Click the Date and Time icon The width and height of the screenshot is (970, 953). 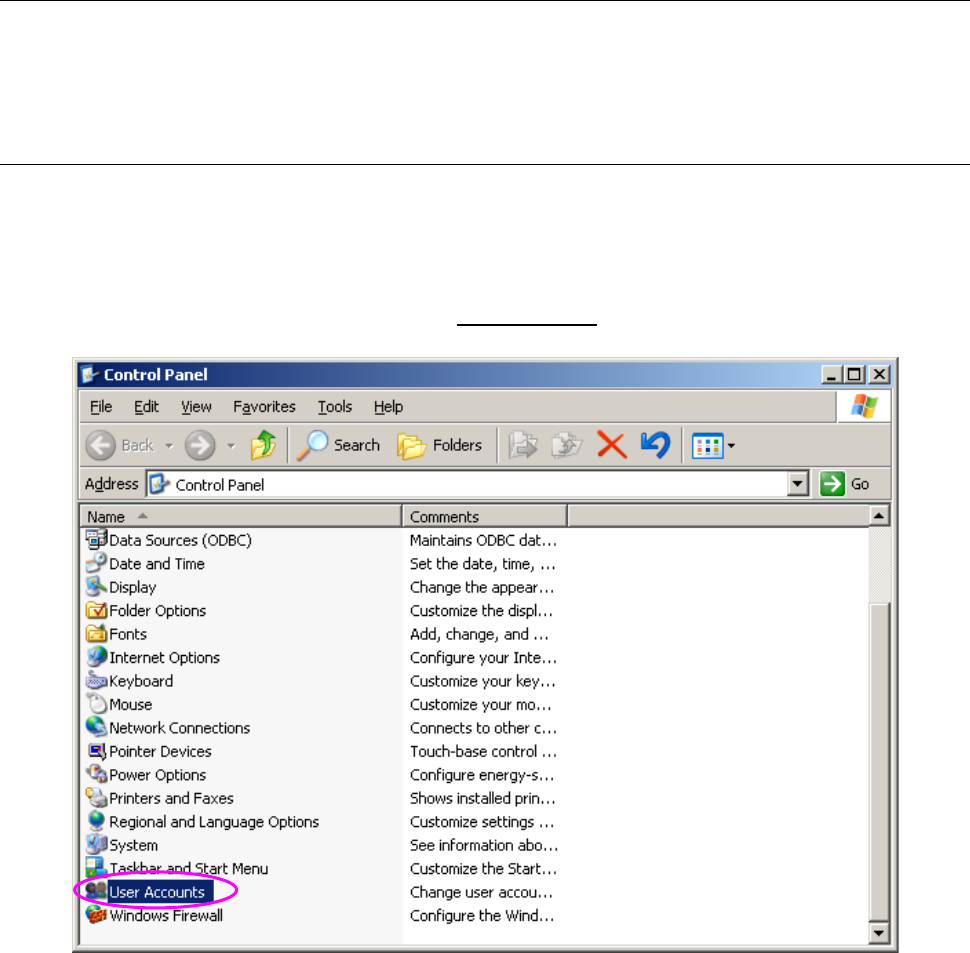[x=96, y=563]
